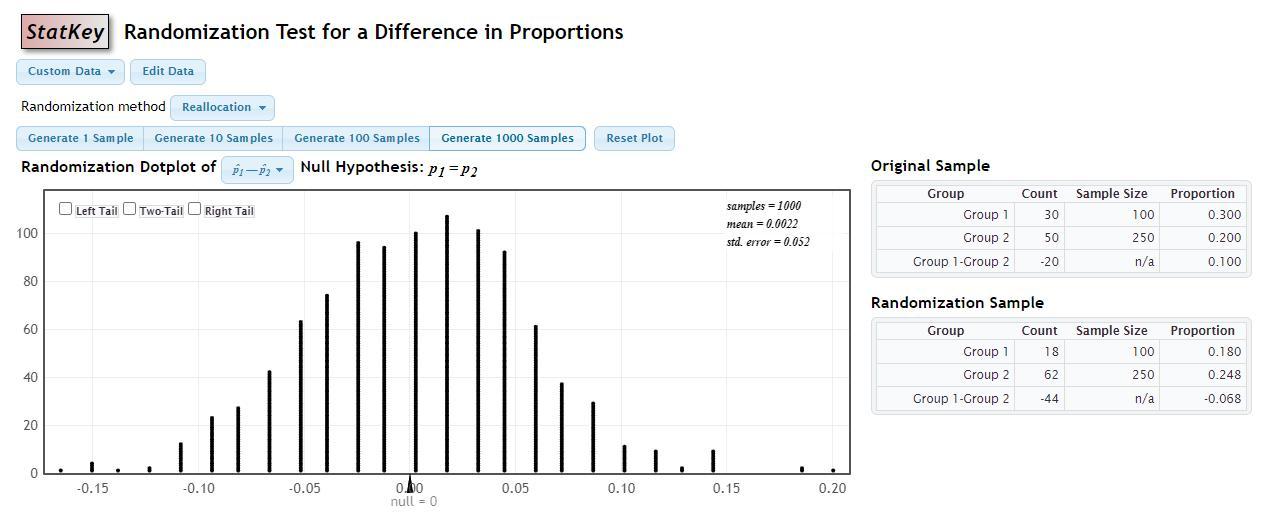Click the rightmost dot near 0.20
Image resolution: width=1272 pixels, height=530 pixels.
(833, 470)
